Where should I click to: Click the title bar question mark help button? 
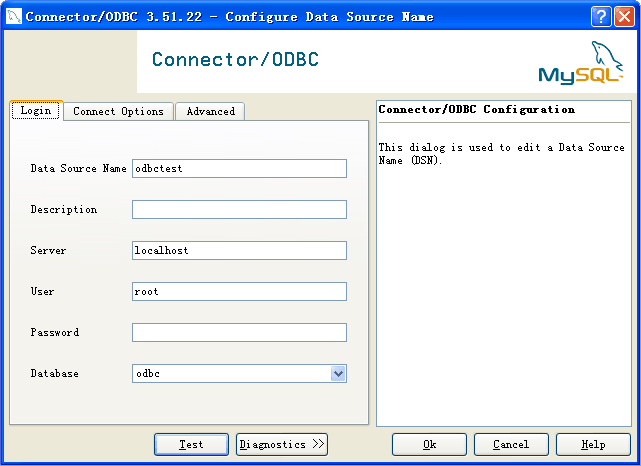(x=601, y=17)
